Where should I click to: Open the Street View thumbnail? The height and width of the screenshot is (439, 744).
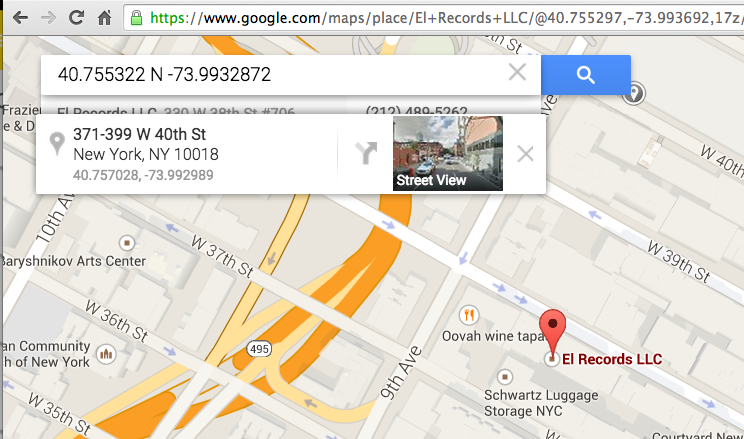[447, 153]
